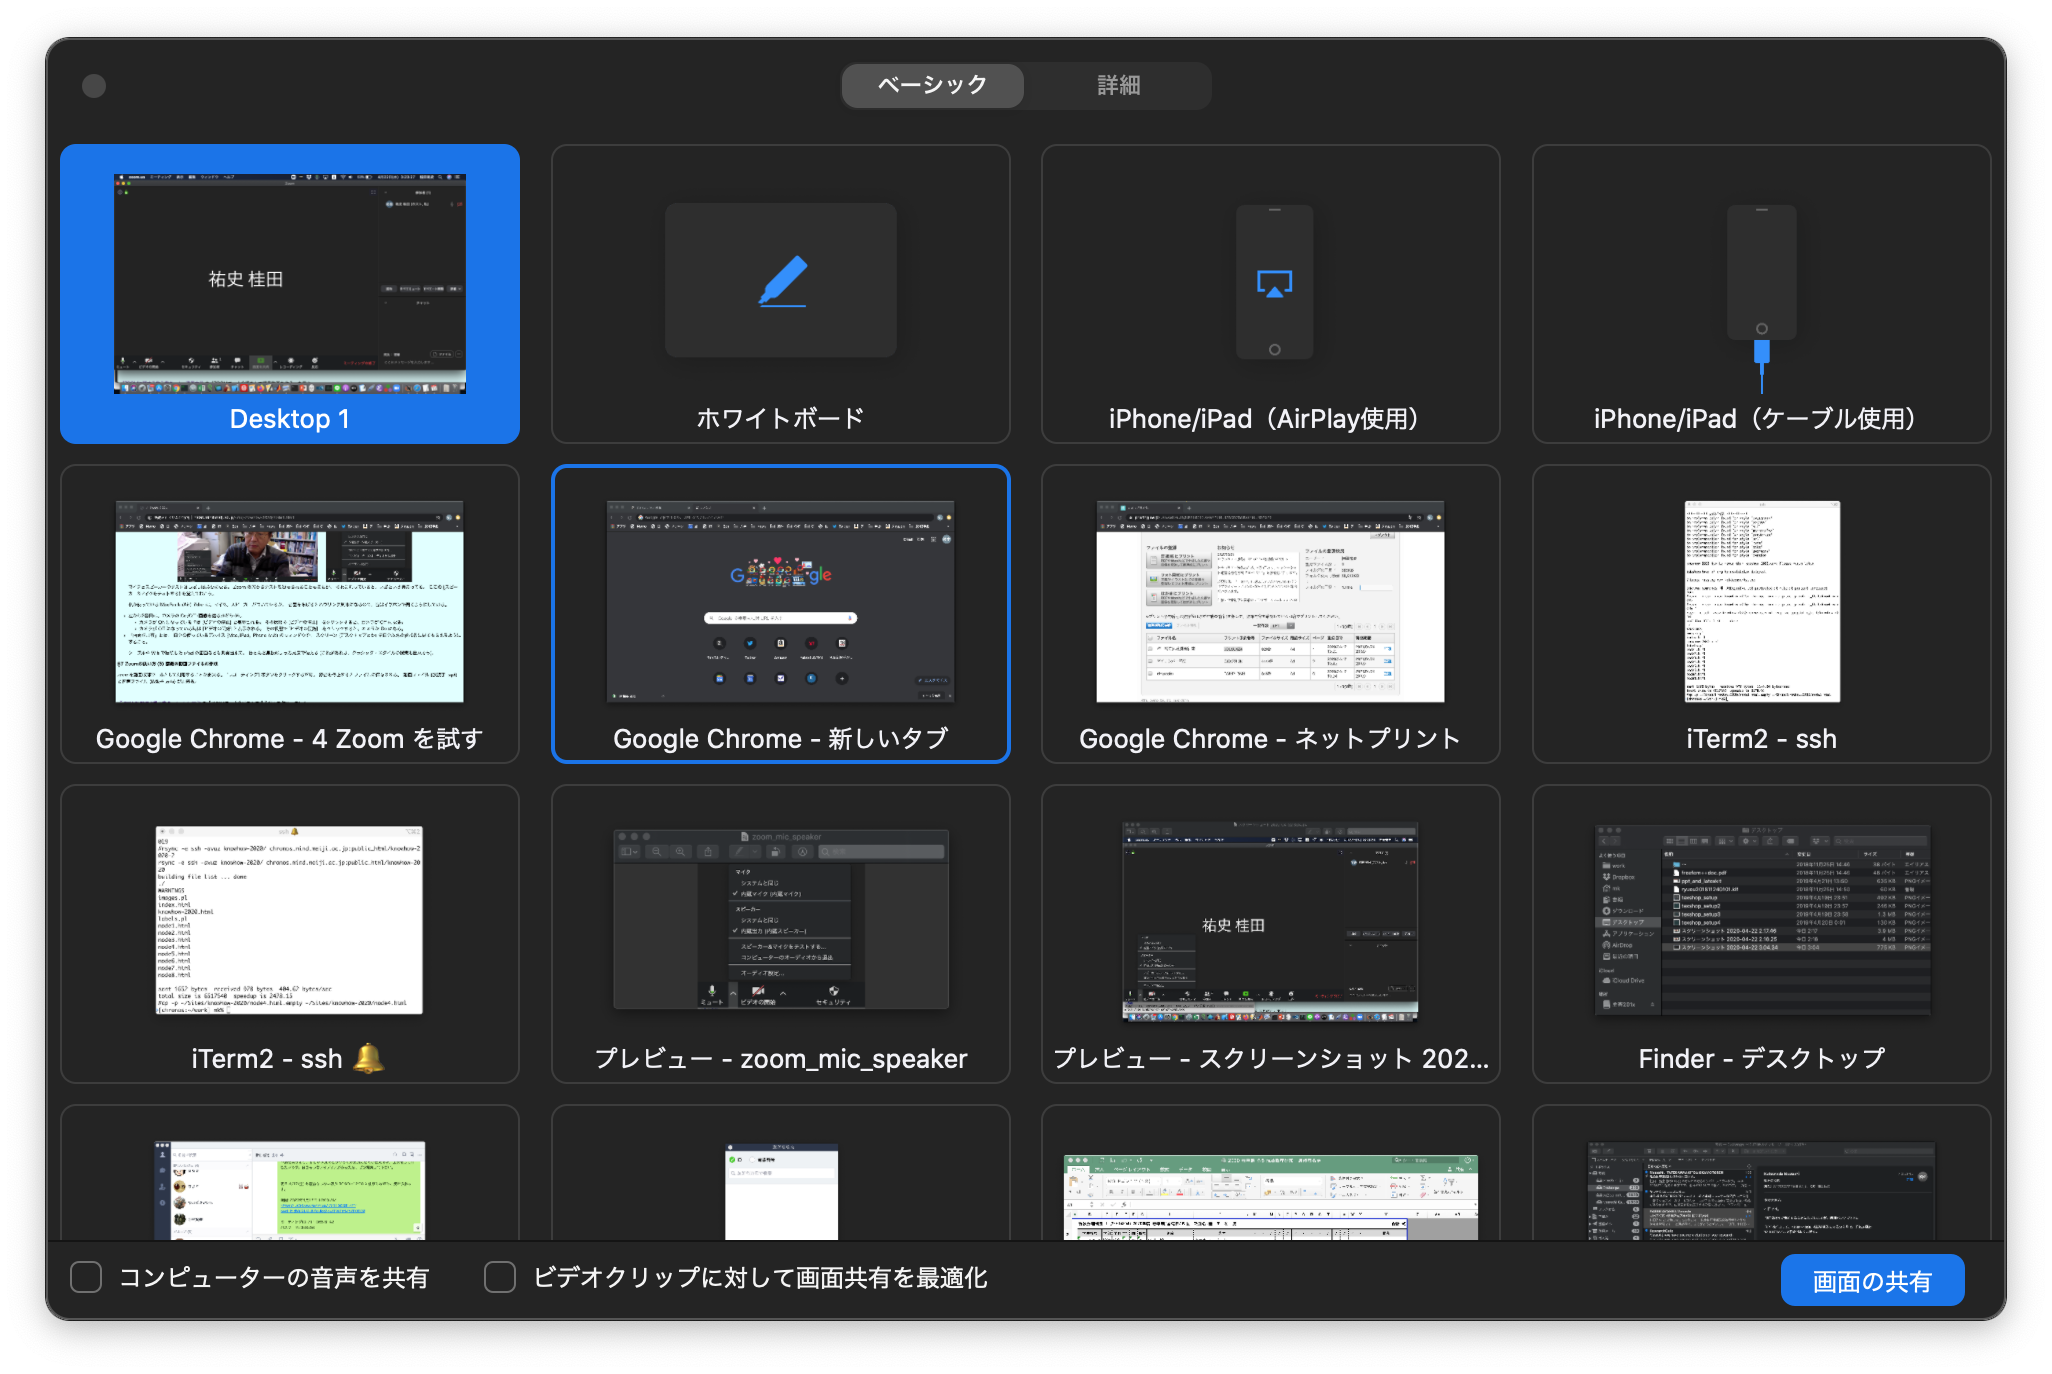The height and width of the screenshot is (1374, 2052).
Task: Select the Excel spreadsheet window thumbnail
Action: click(1270, 1198)
